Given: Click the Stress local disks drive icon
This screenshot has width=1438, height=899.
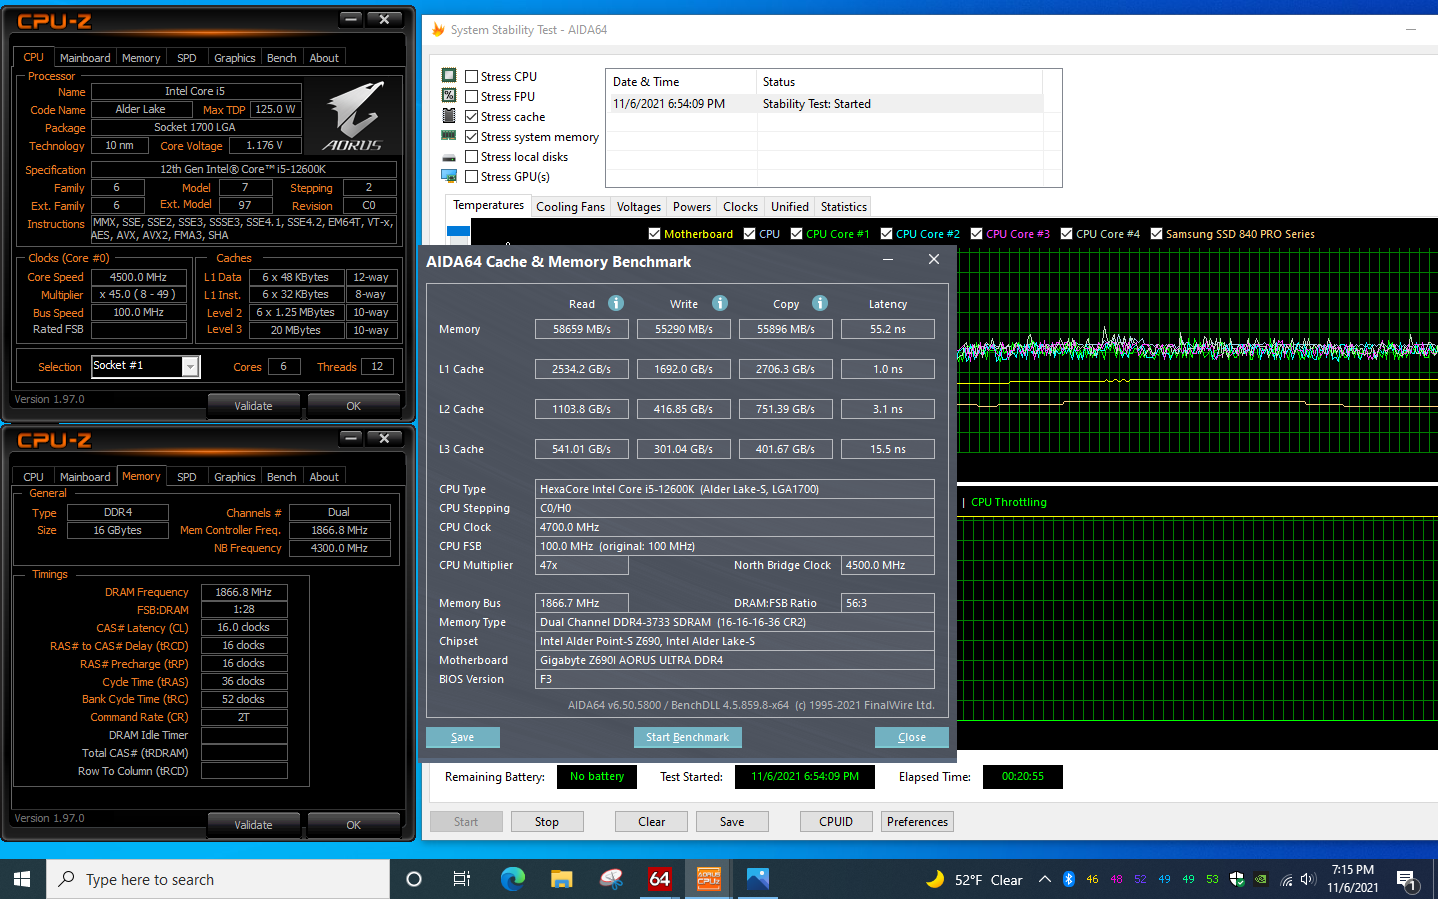Looking at the screenshot, I should [449, 157].
